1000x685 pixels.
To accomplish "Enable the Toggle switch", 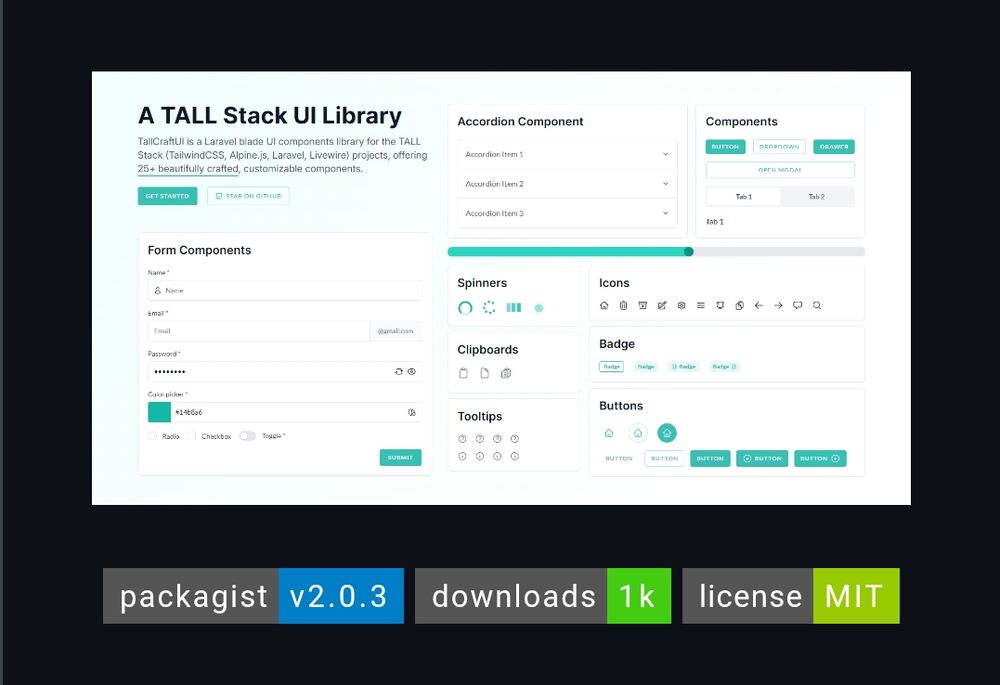I will pos(247,436).
